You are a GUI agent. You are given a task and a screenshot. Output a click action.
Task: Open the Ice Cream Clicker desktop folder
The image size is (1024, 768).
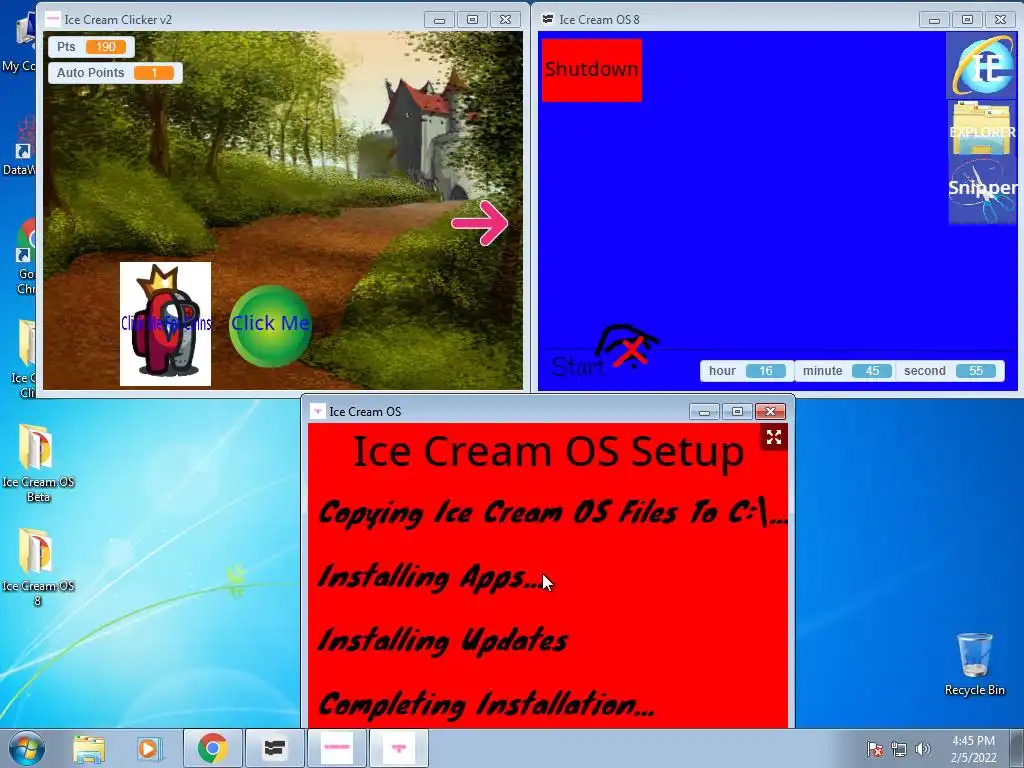click(x=24, y=359)
